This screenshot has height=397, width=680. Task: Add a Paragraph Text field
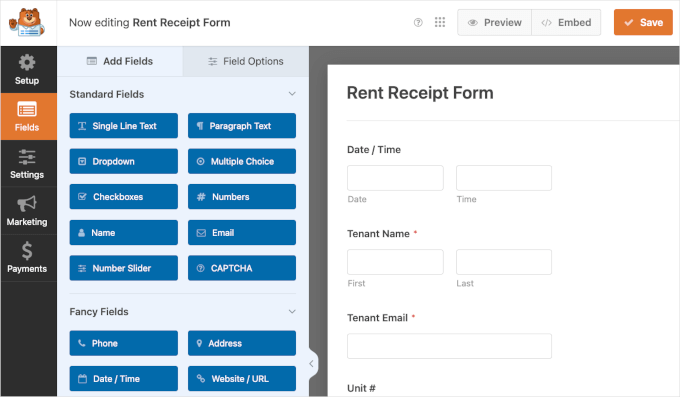click(242, 126)
